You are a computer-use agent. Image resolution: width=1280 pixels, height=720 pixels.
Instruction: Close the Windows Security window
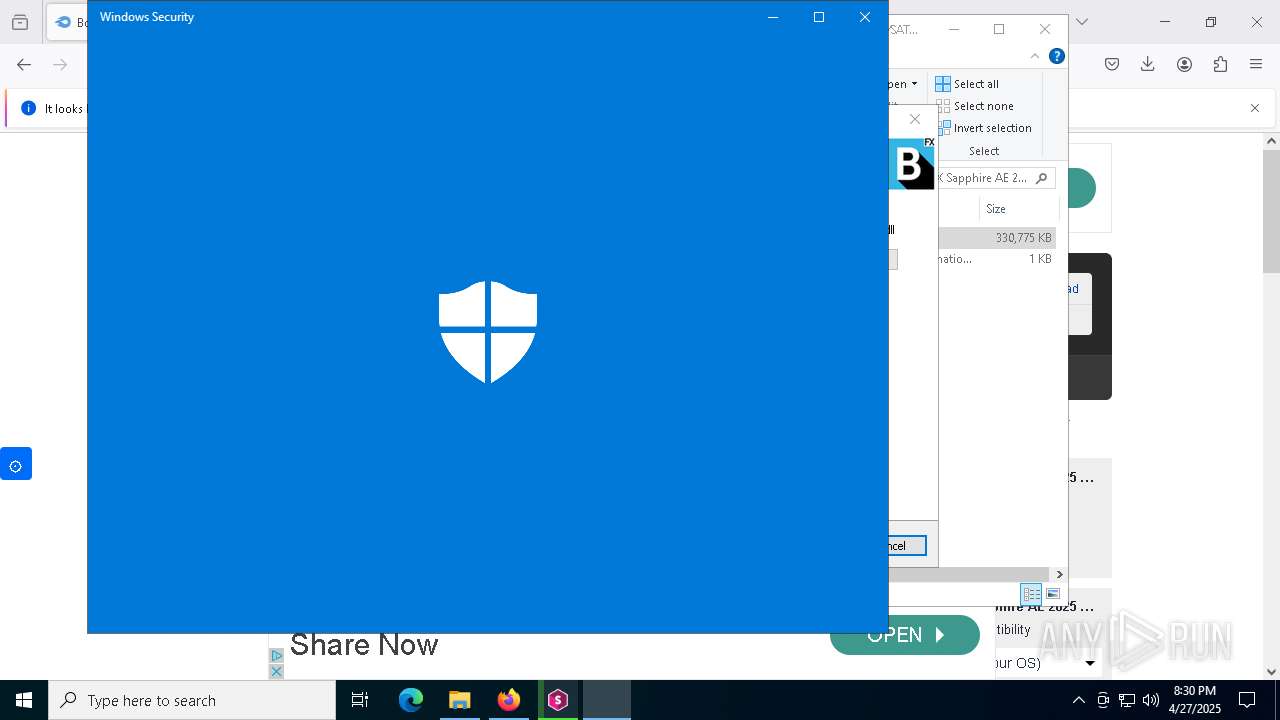(865, 17)
